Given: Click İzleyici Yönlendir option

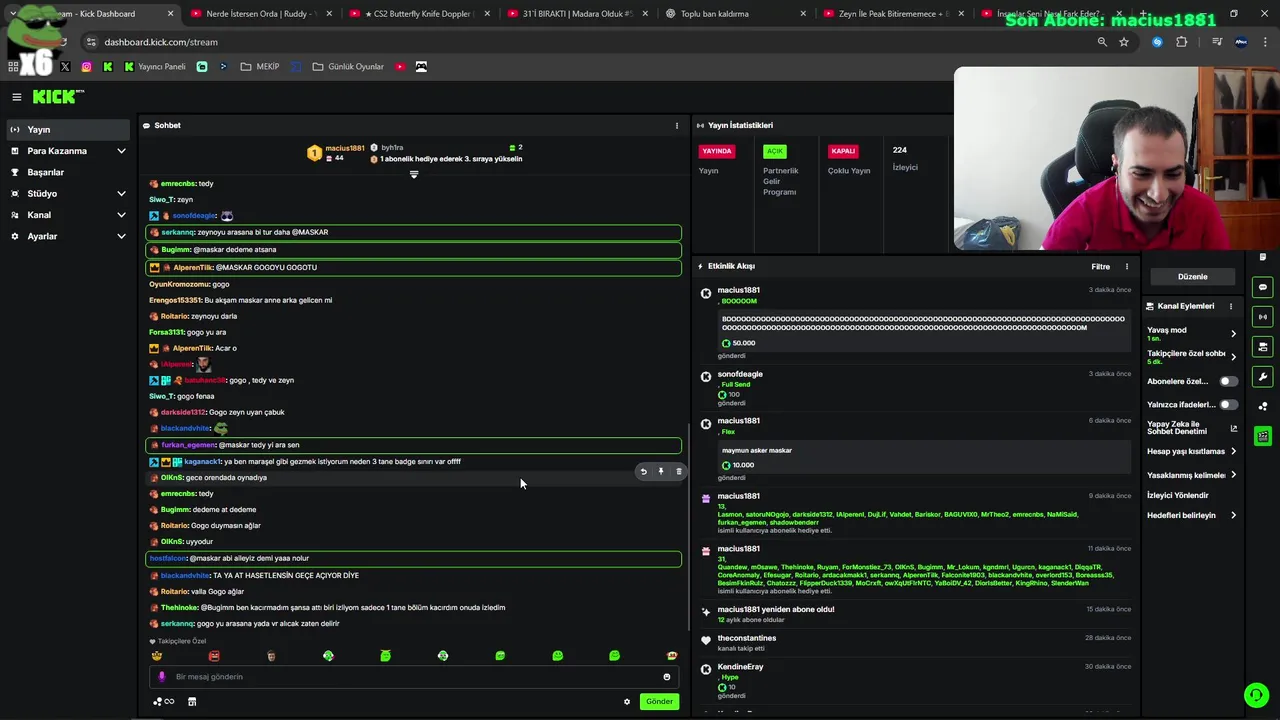Looking at the screenshot, I should click(x=1178, y=495).
